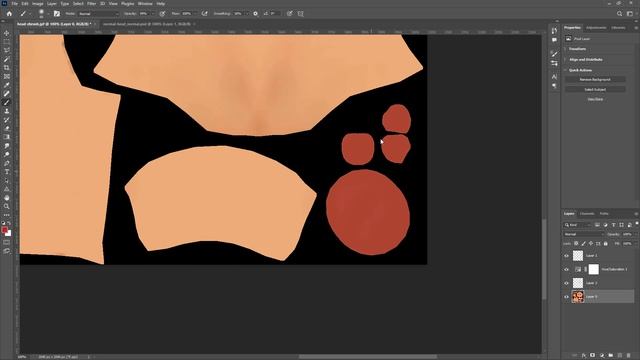Click the Remove Background button

(595, 80)
